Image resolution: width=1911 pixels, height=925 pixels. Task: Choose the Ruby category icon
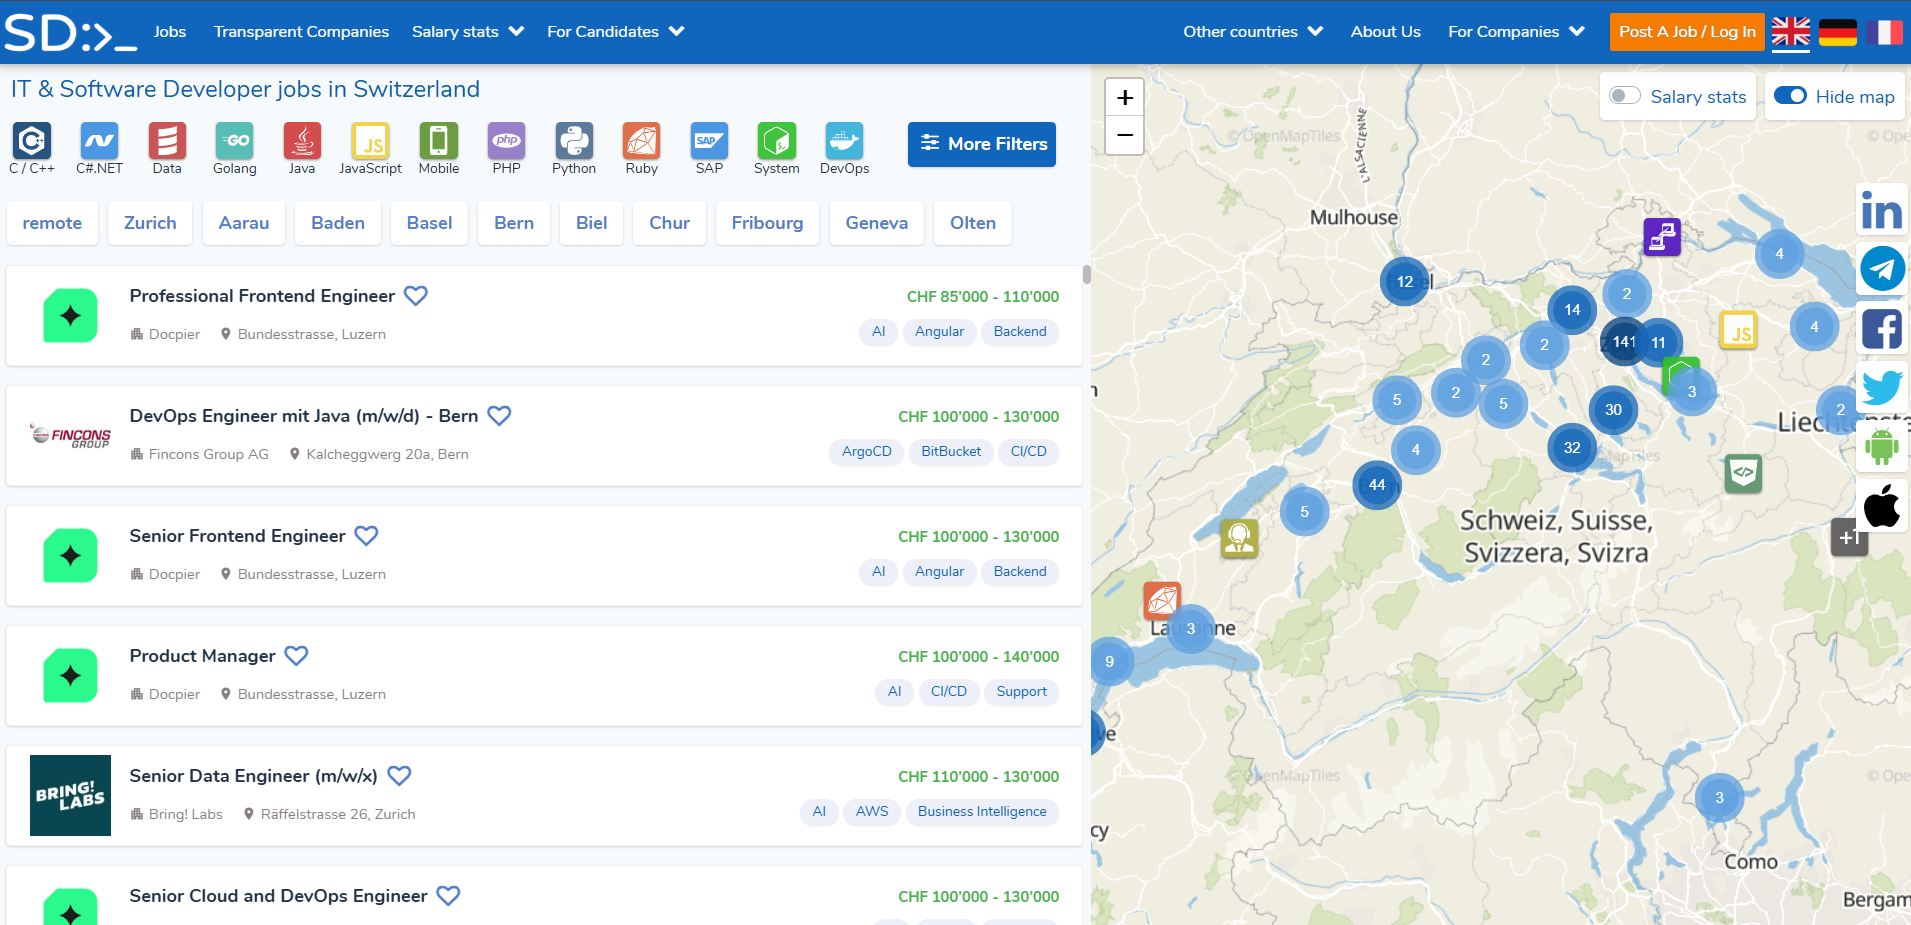pyautogui.click(x=642, y=141)
